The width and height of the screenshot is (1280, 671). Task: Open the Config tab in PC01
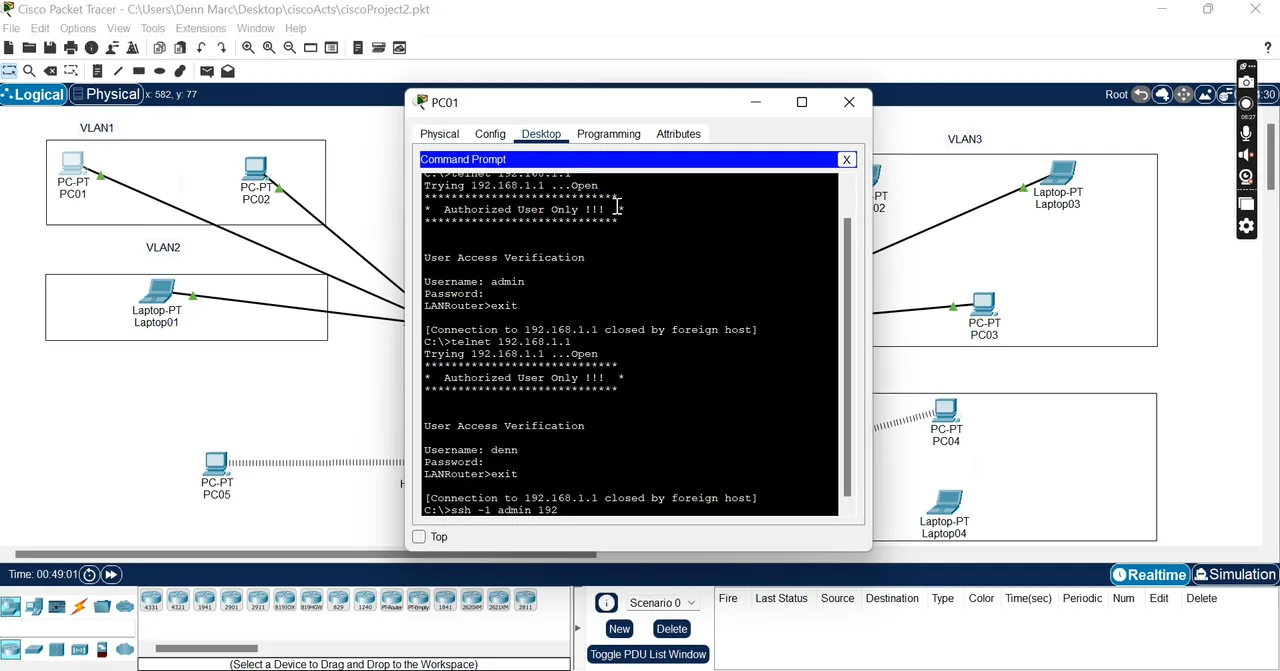pos(490,134)
